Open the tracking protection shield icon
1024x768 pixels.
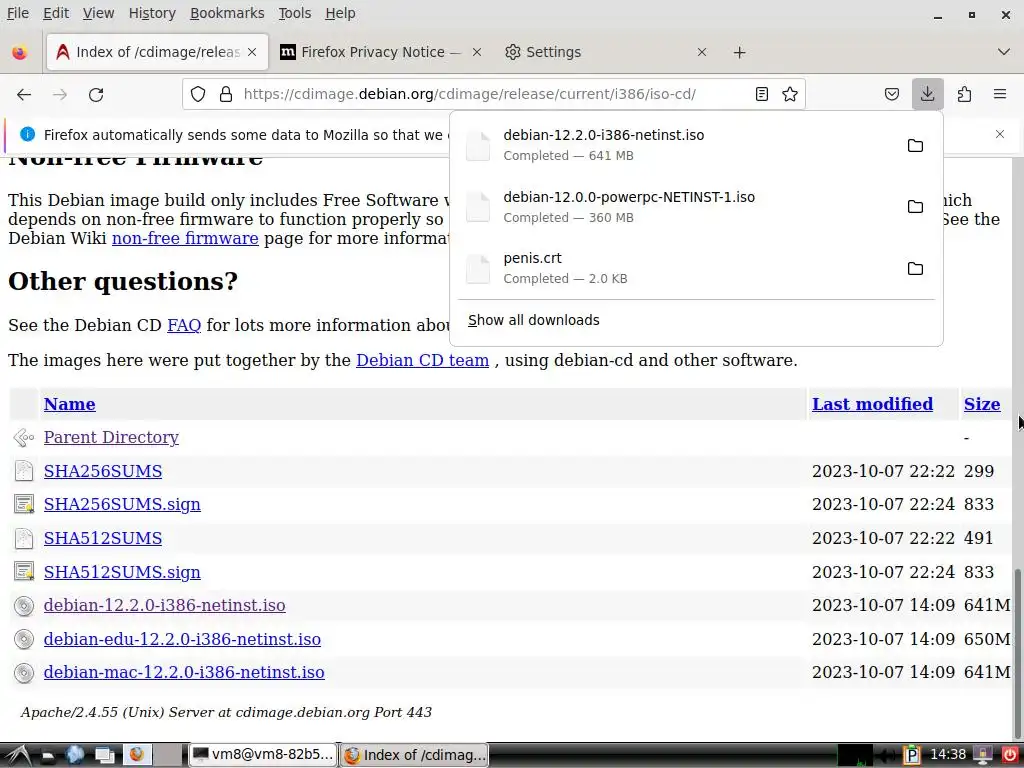coord(198,94)
